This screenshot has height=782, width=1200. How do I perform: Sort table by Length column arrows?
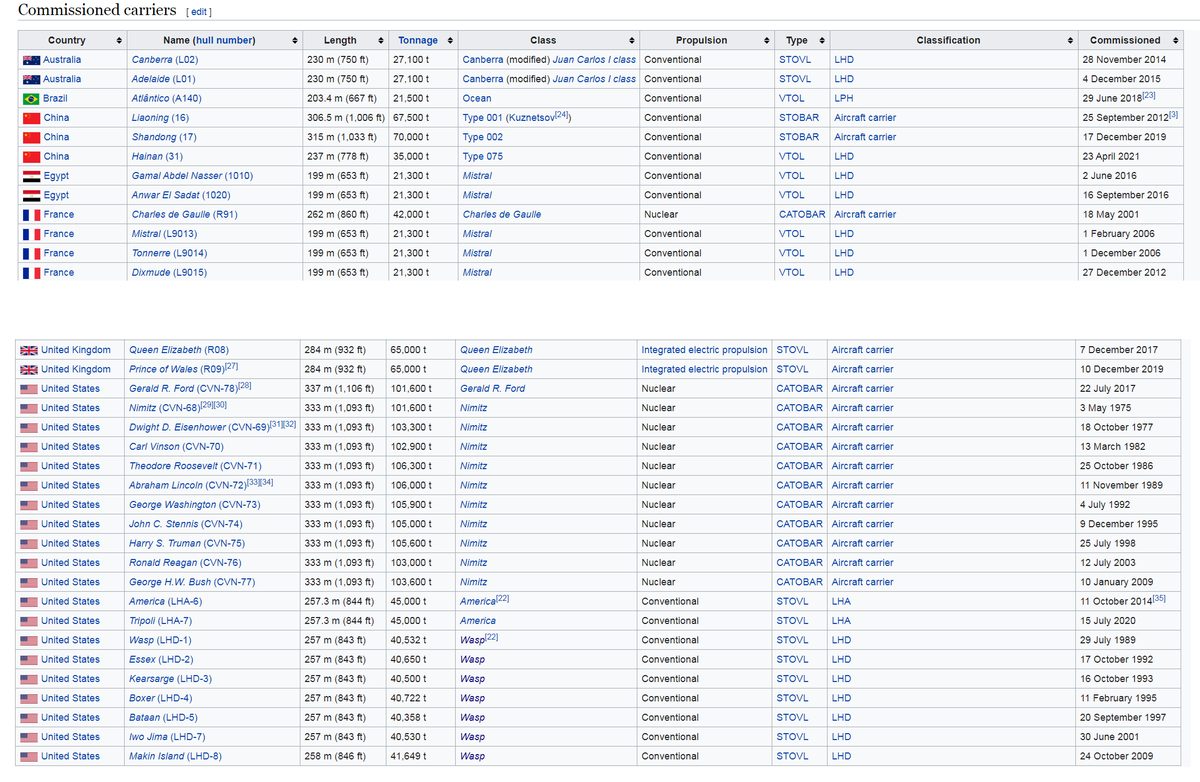click(381, 40)
